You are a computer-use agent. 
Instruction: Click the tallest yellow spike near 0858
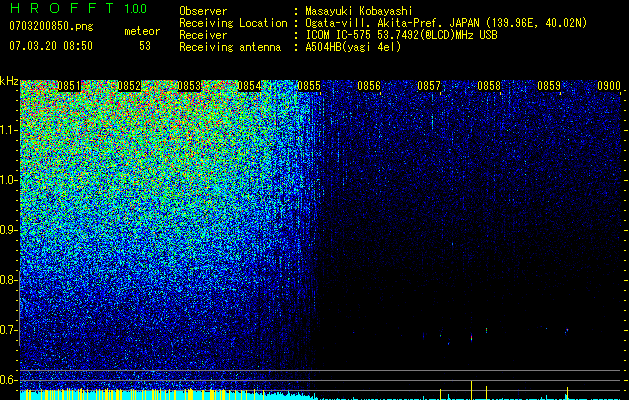(x=471, y=390)
